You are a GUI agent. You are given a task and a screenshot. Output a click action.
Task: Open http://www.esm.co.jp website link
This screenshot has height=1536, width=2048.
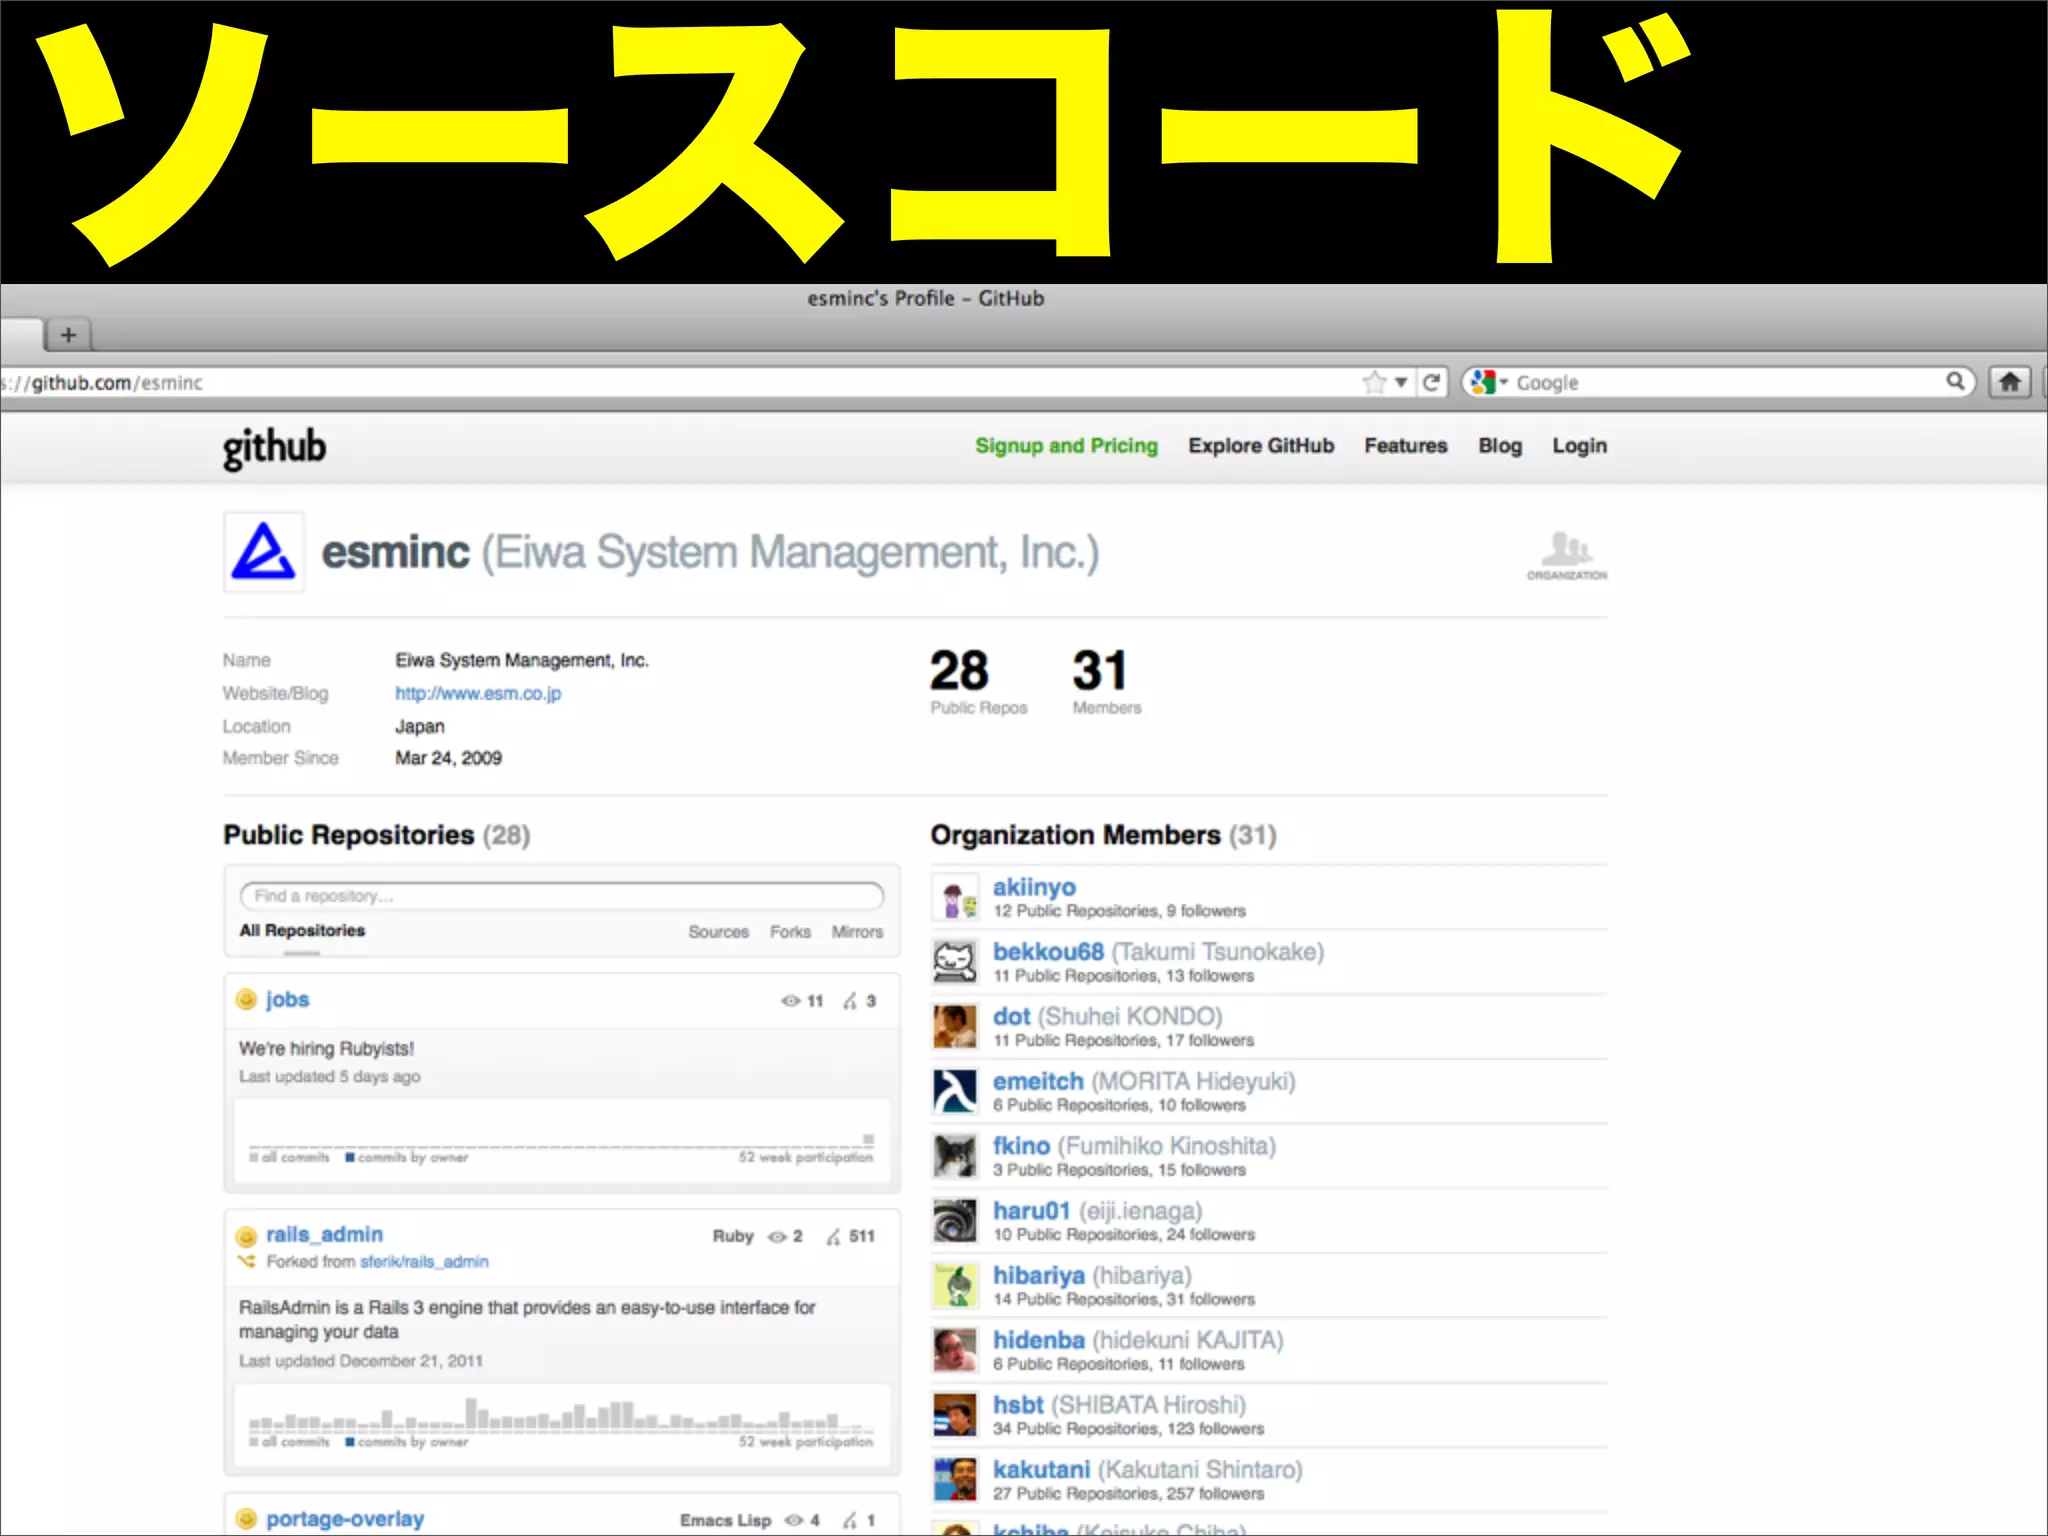click(478, 693)
